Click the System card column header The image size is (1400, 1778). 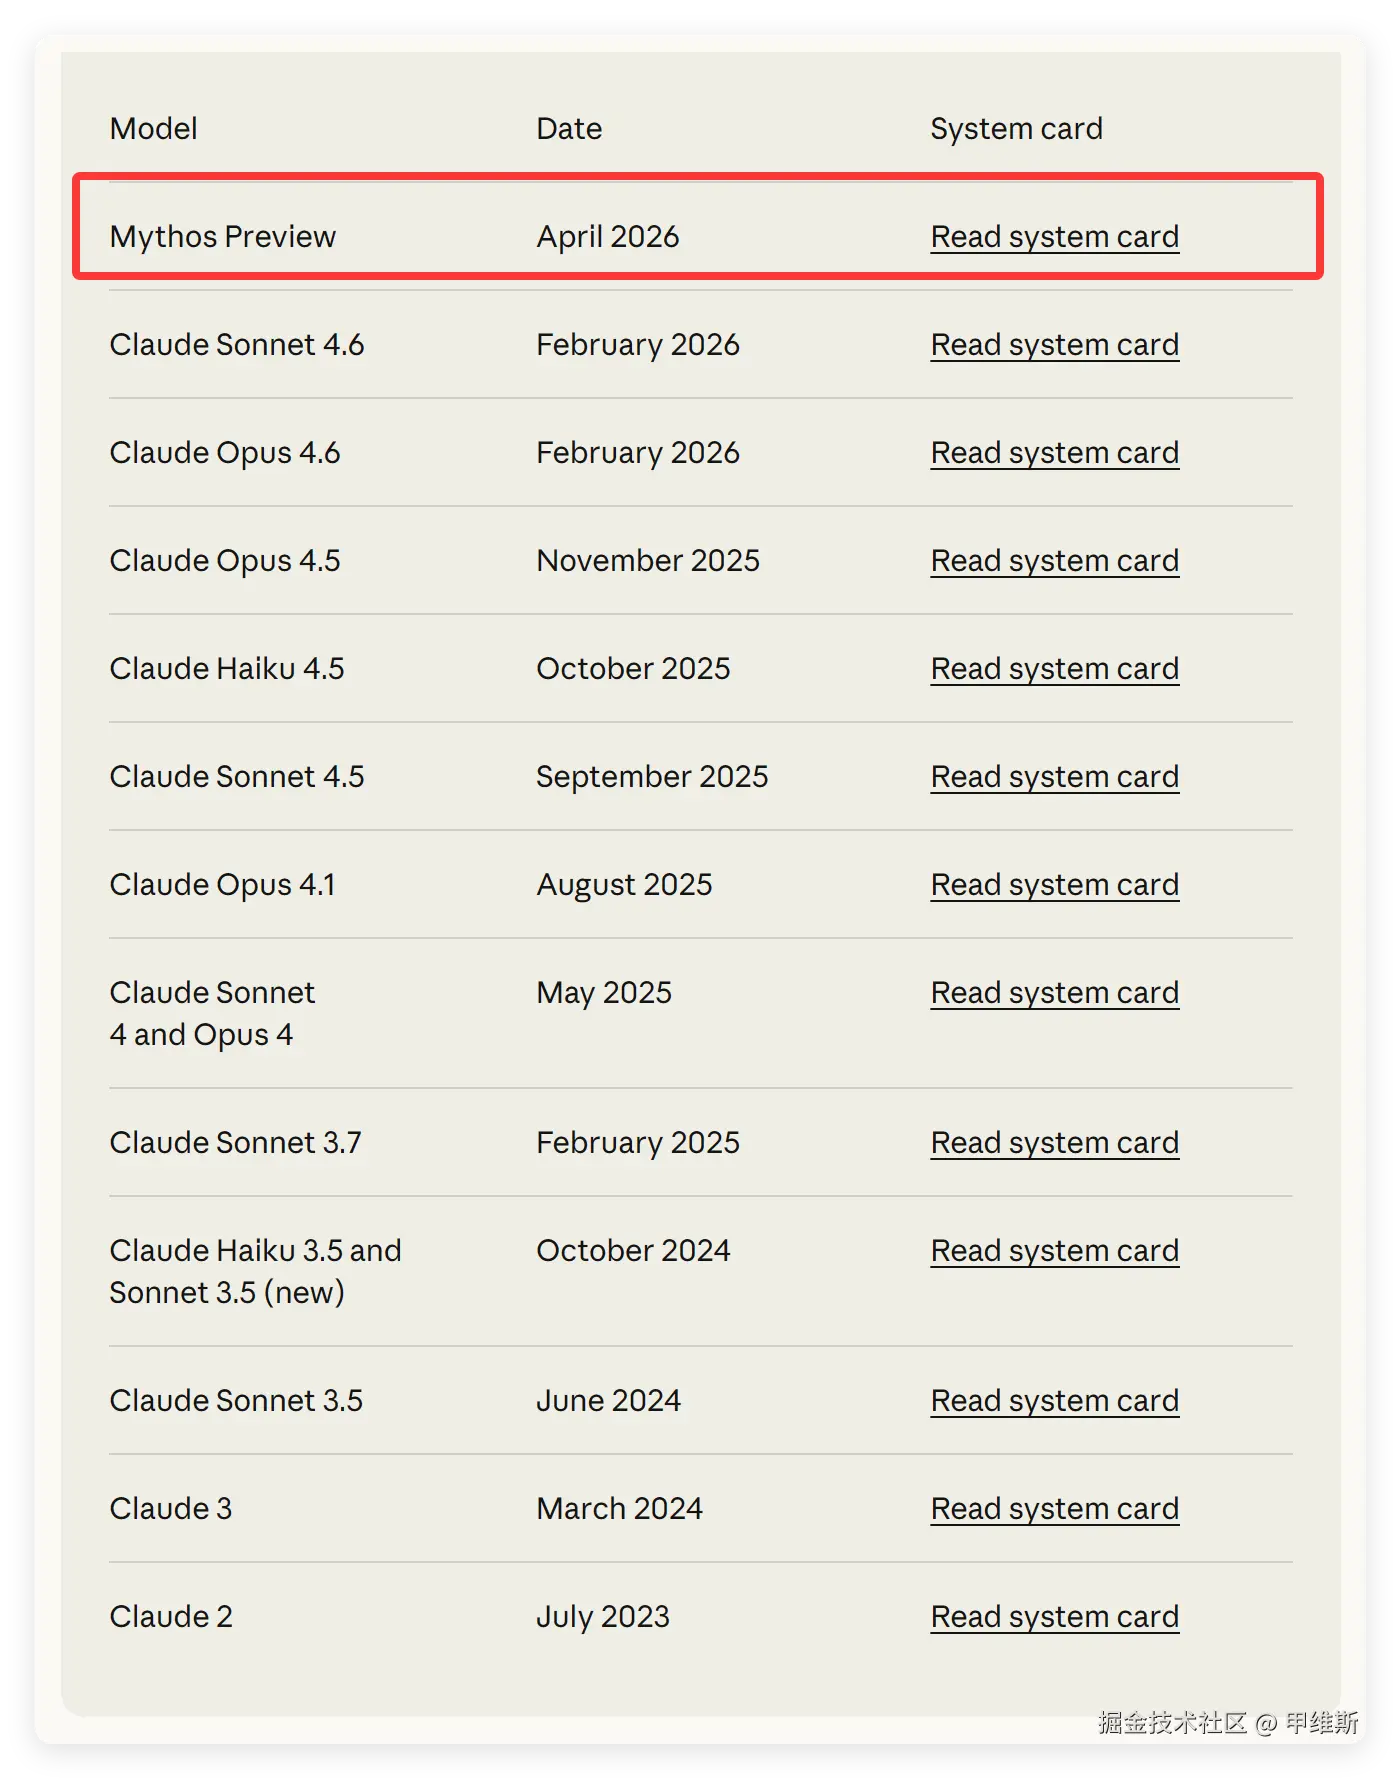1016,129
